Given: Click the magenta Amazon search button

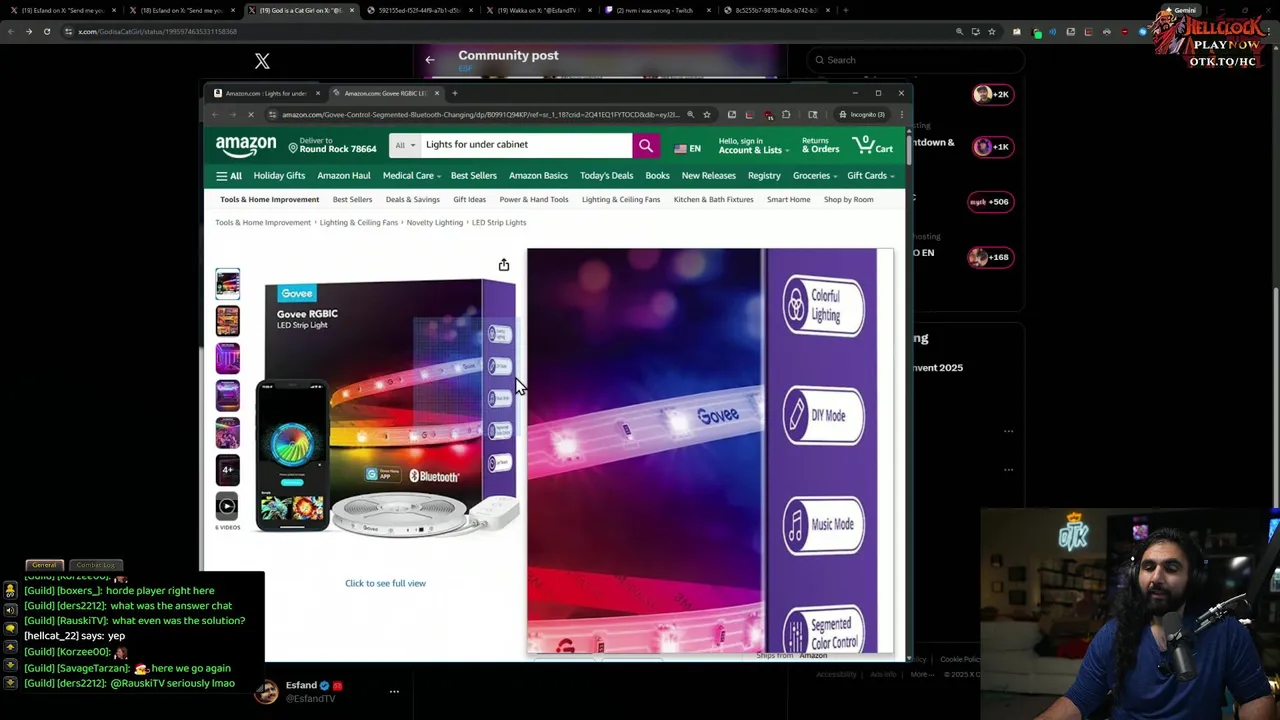Looking at the screenshot, I should click(646, 146).
